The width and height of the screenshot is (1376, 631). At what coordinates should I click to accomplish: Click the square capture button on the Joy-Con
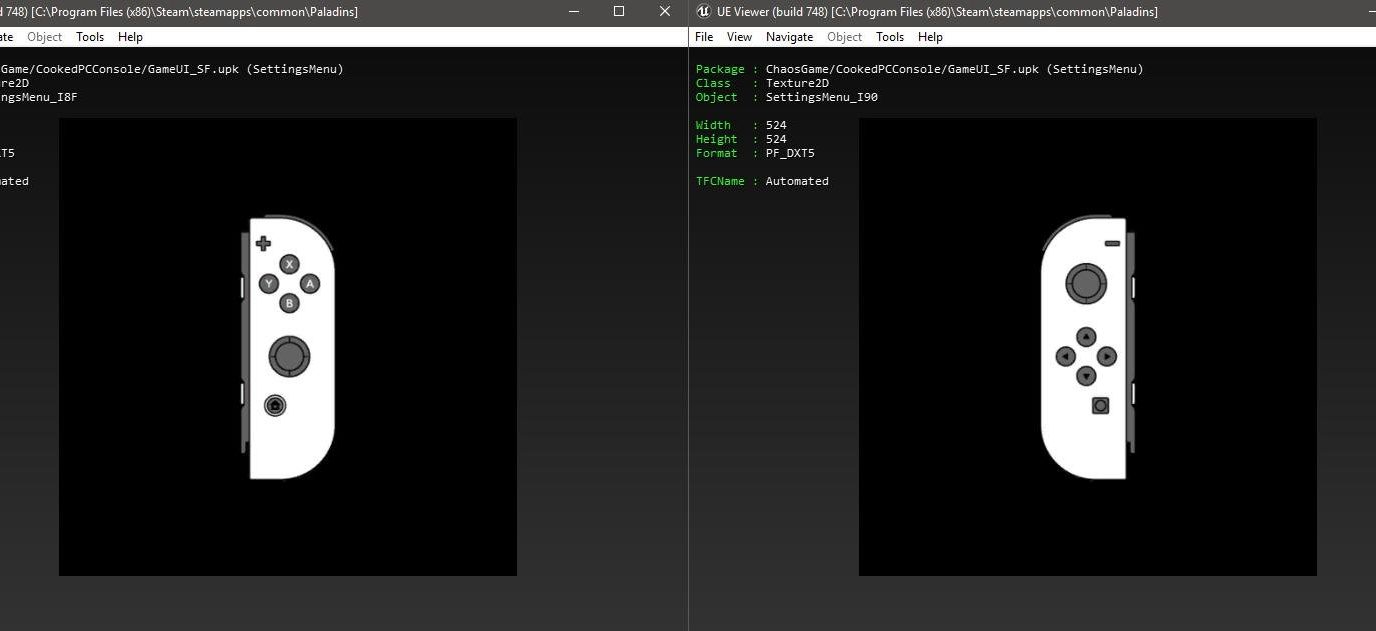click(x=1100, y=405)
